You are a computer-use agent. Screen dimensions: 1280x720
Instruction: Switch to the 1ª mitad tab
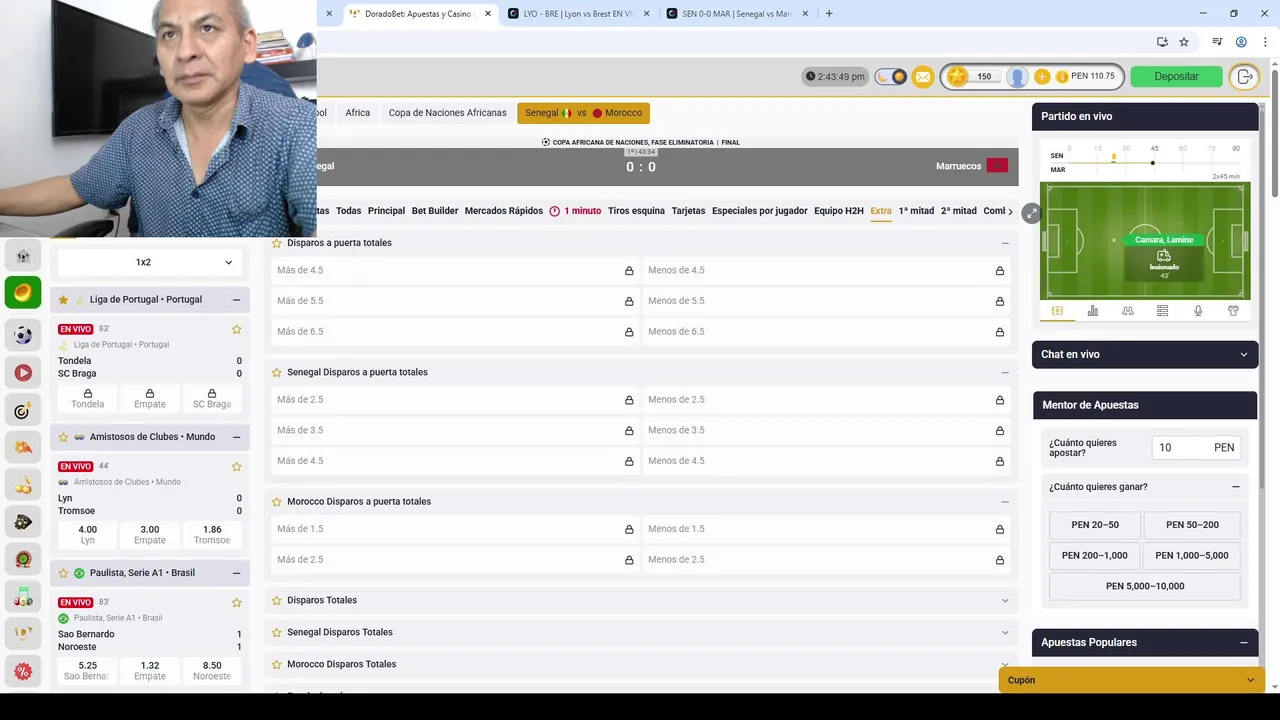[x=916, y=211]
